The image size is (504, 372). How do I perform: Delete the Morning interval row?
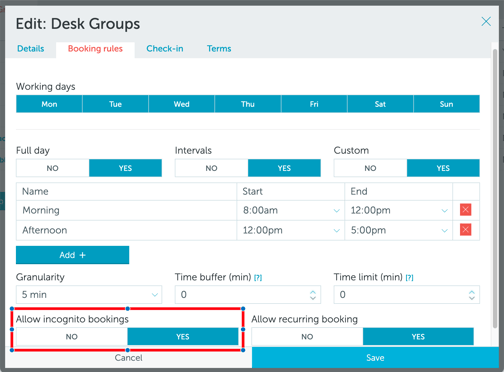tap(465, 210)
